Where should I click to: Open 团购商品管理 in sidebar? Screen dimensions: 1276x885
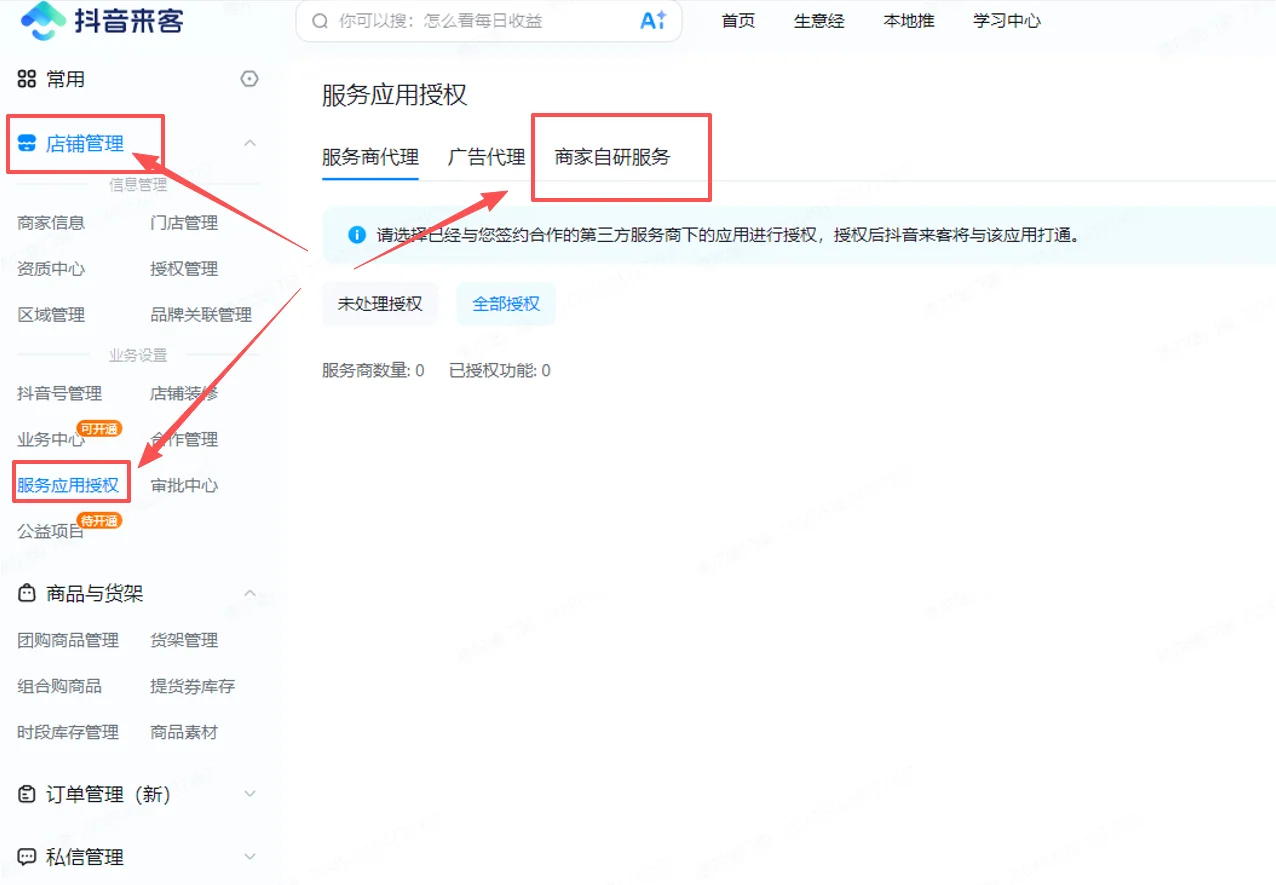(68, 640)
